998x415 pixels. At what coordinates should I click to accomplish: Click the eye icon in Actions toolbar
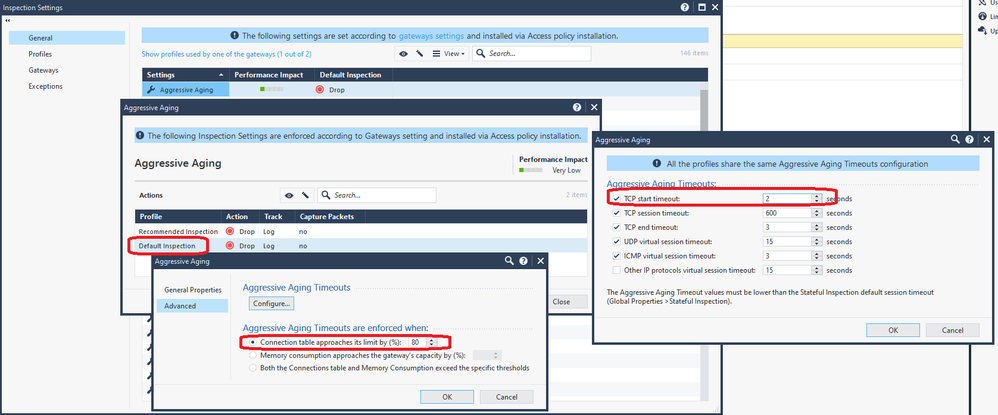(x=289, y=195)
